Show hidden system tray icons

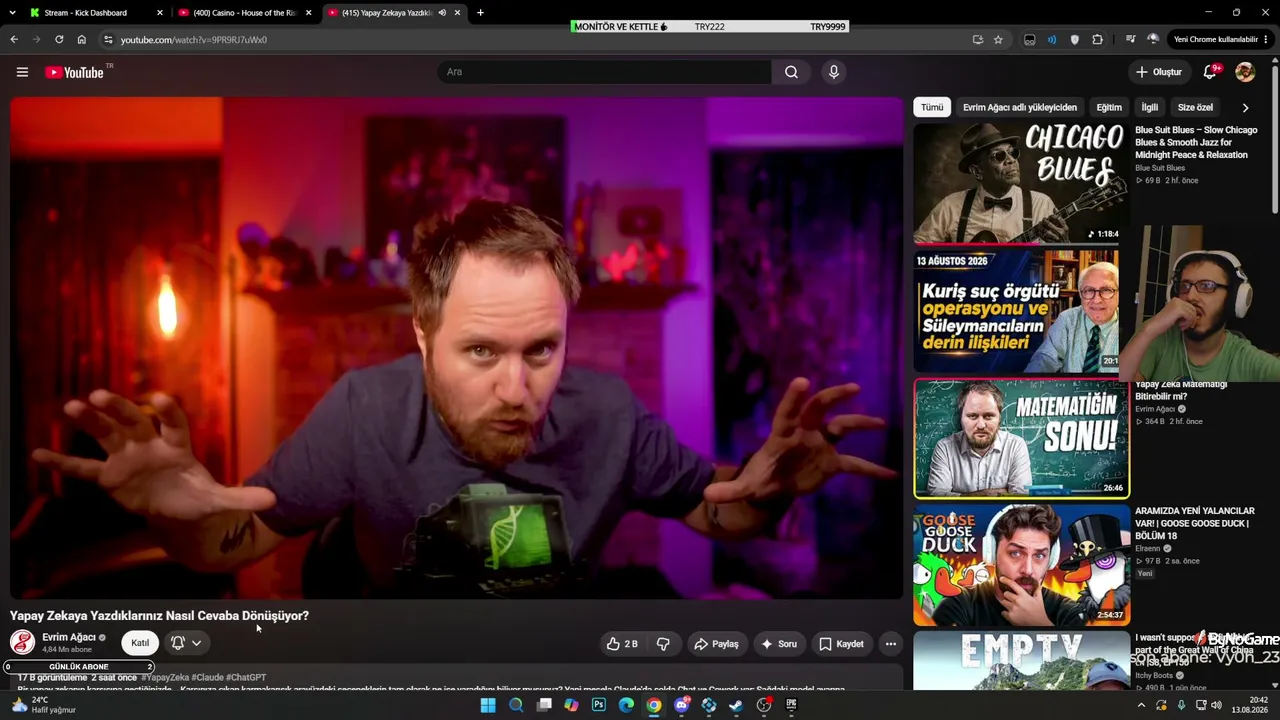1141,705
